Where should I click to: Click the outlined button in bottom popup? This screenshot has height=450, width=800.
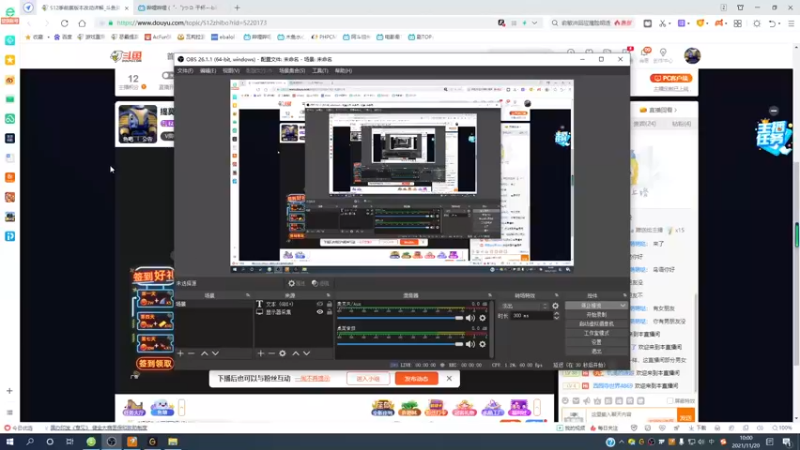pyautogui.click(x=368, y=379)
